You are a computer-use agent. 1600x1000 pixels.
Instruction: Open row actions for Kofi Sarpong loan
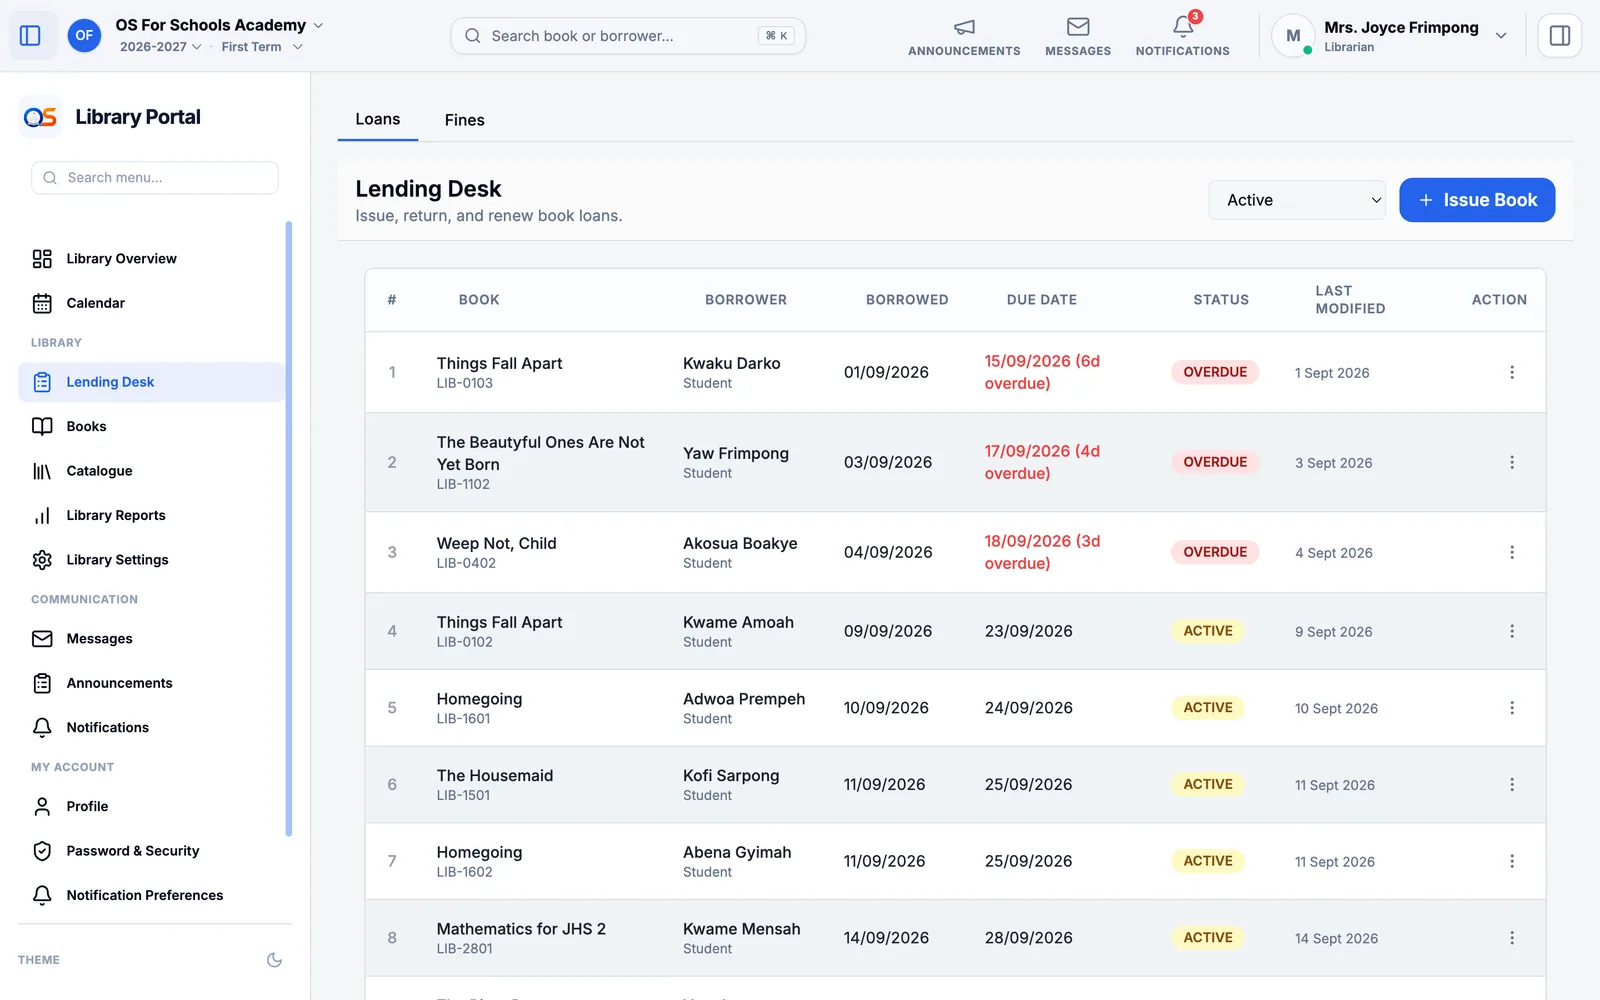point(1511,785)
